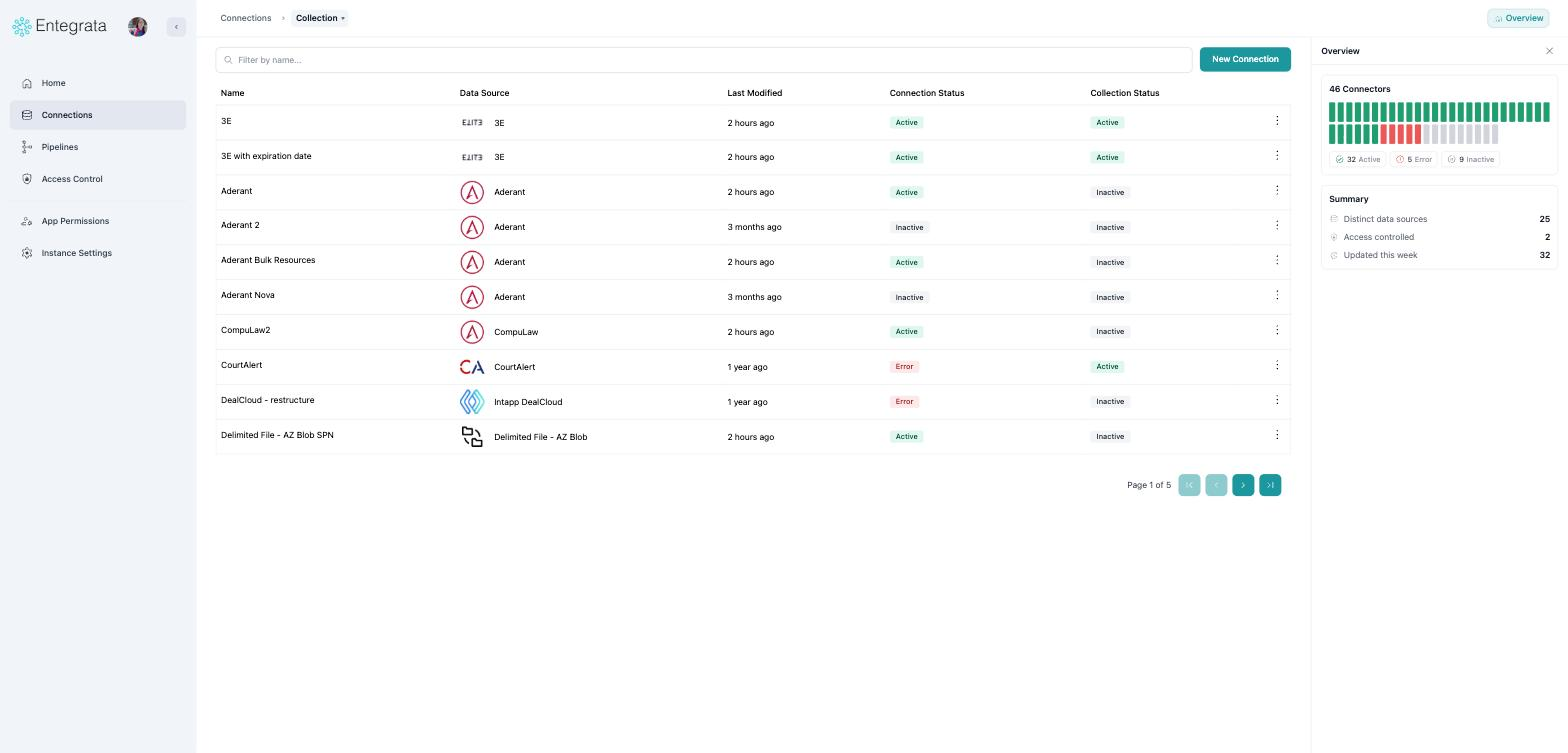
Task: Click the Page 1 of 5 indicator
Action: (x=1149, y=485)
